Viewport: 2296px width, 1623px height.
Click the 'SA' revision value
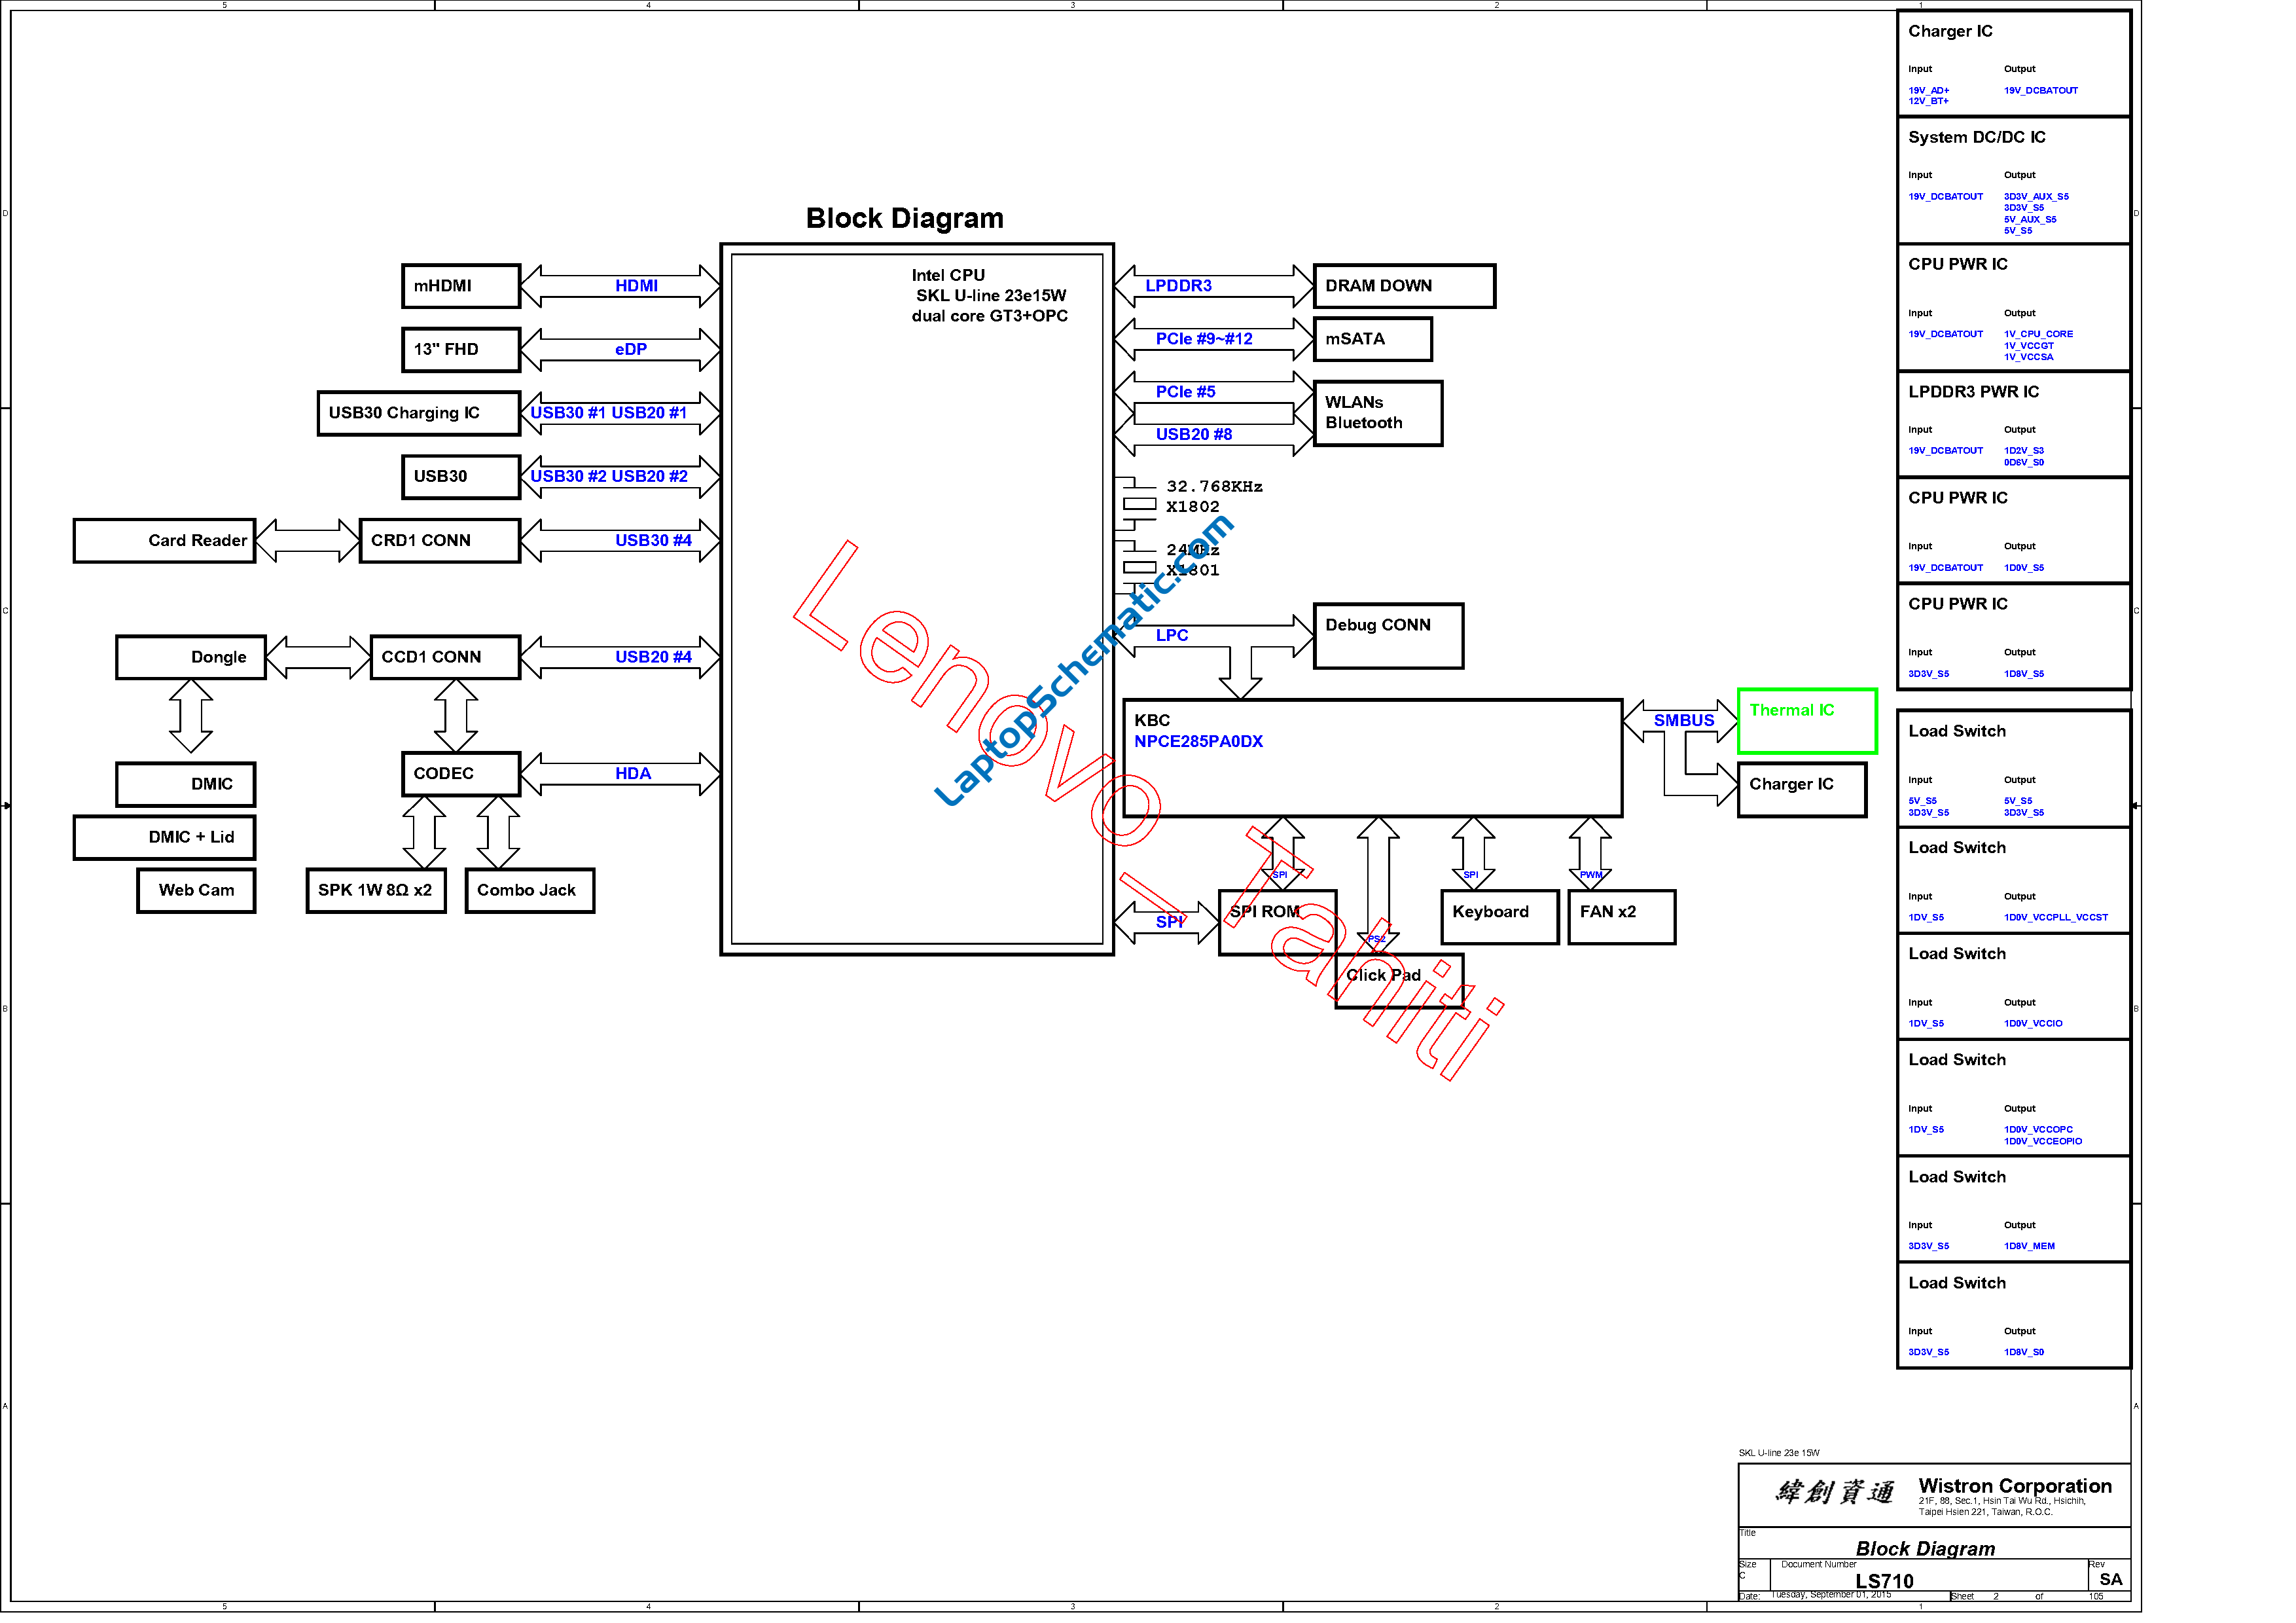point(2110,1579)
